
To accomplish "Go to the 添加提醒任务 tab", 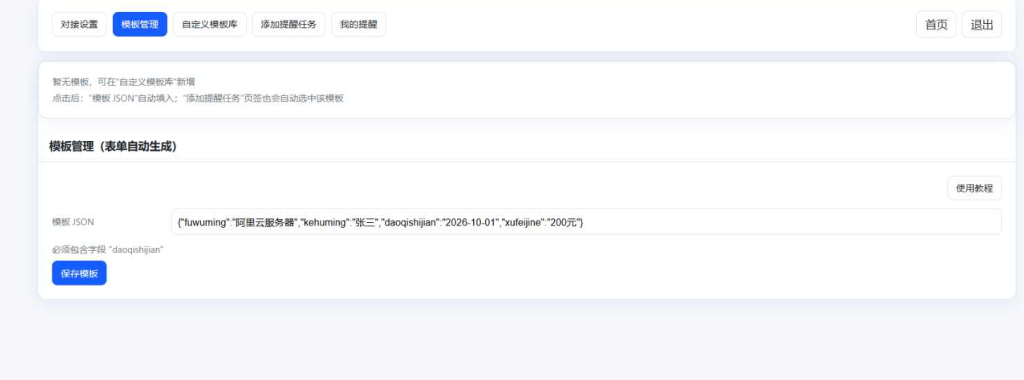I will (289, 25).
